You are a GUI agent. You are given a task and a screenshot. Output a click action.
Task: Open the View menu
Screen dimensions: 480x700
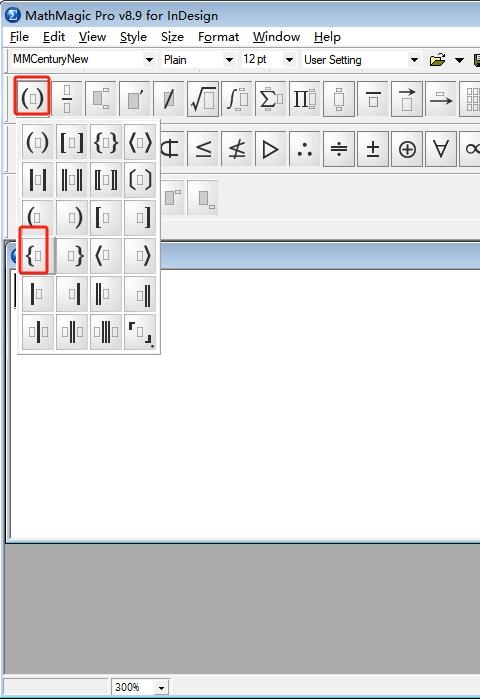point(92,37)
